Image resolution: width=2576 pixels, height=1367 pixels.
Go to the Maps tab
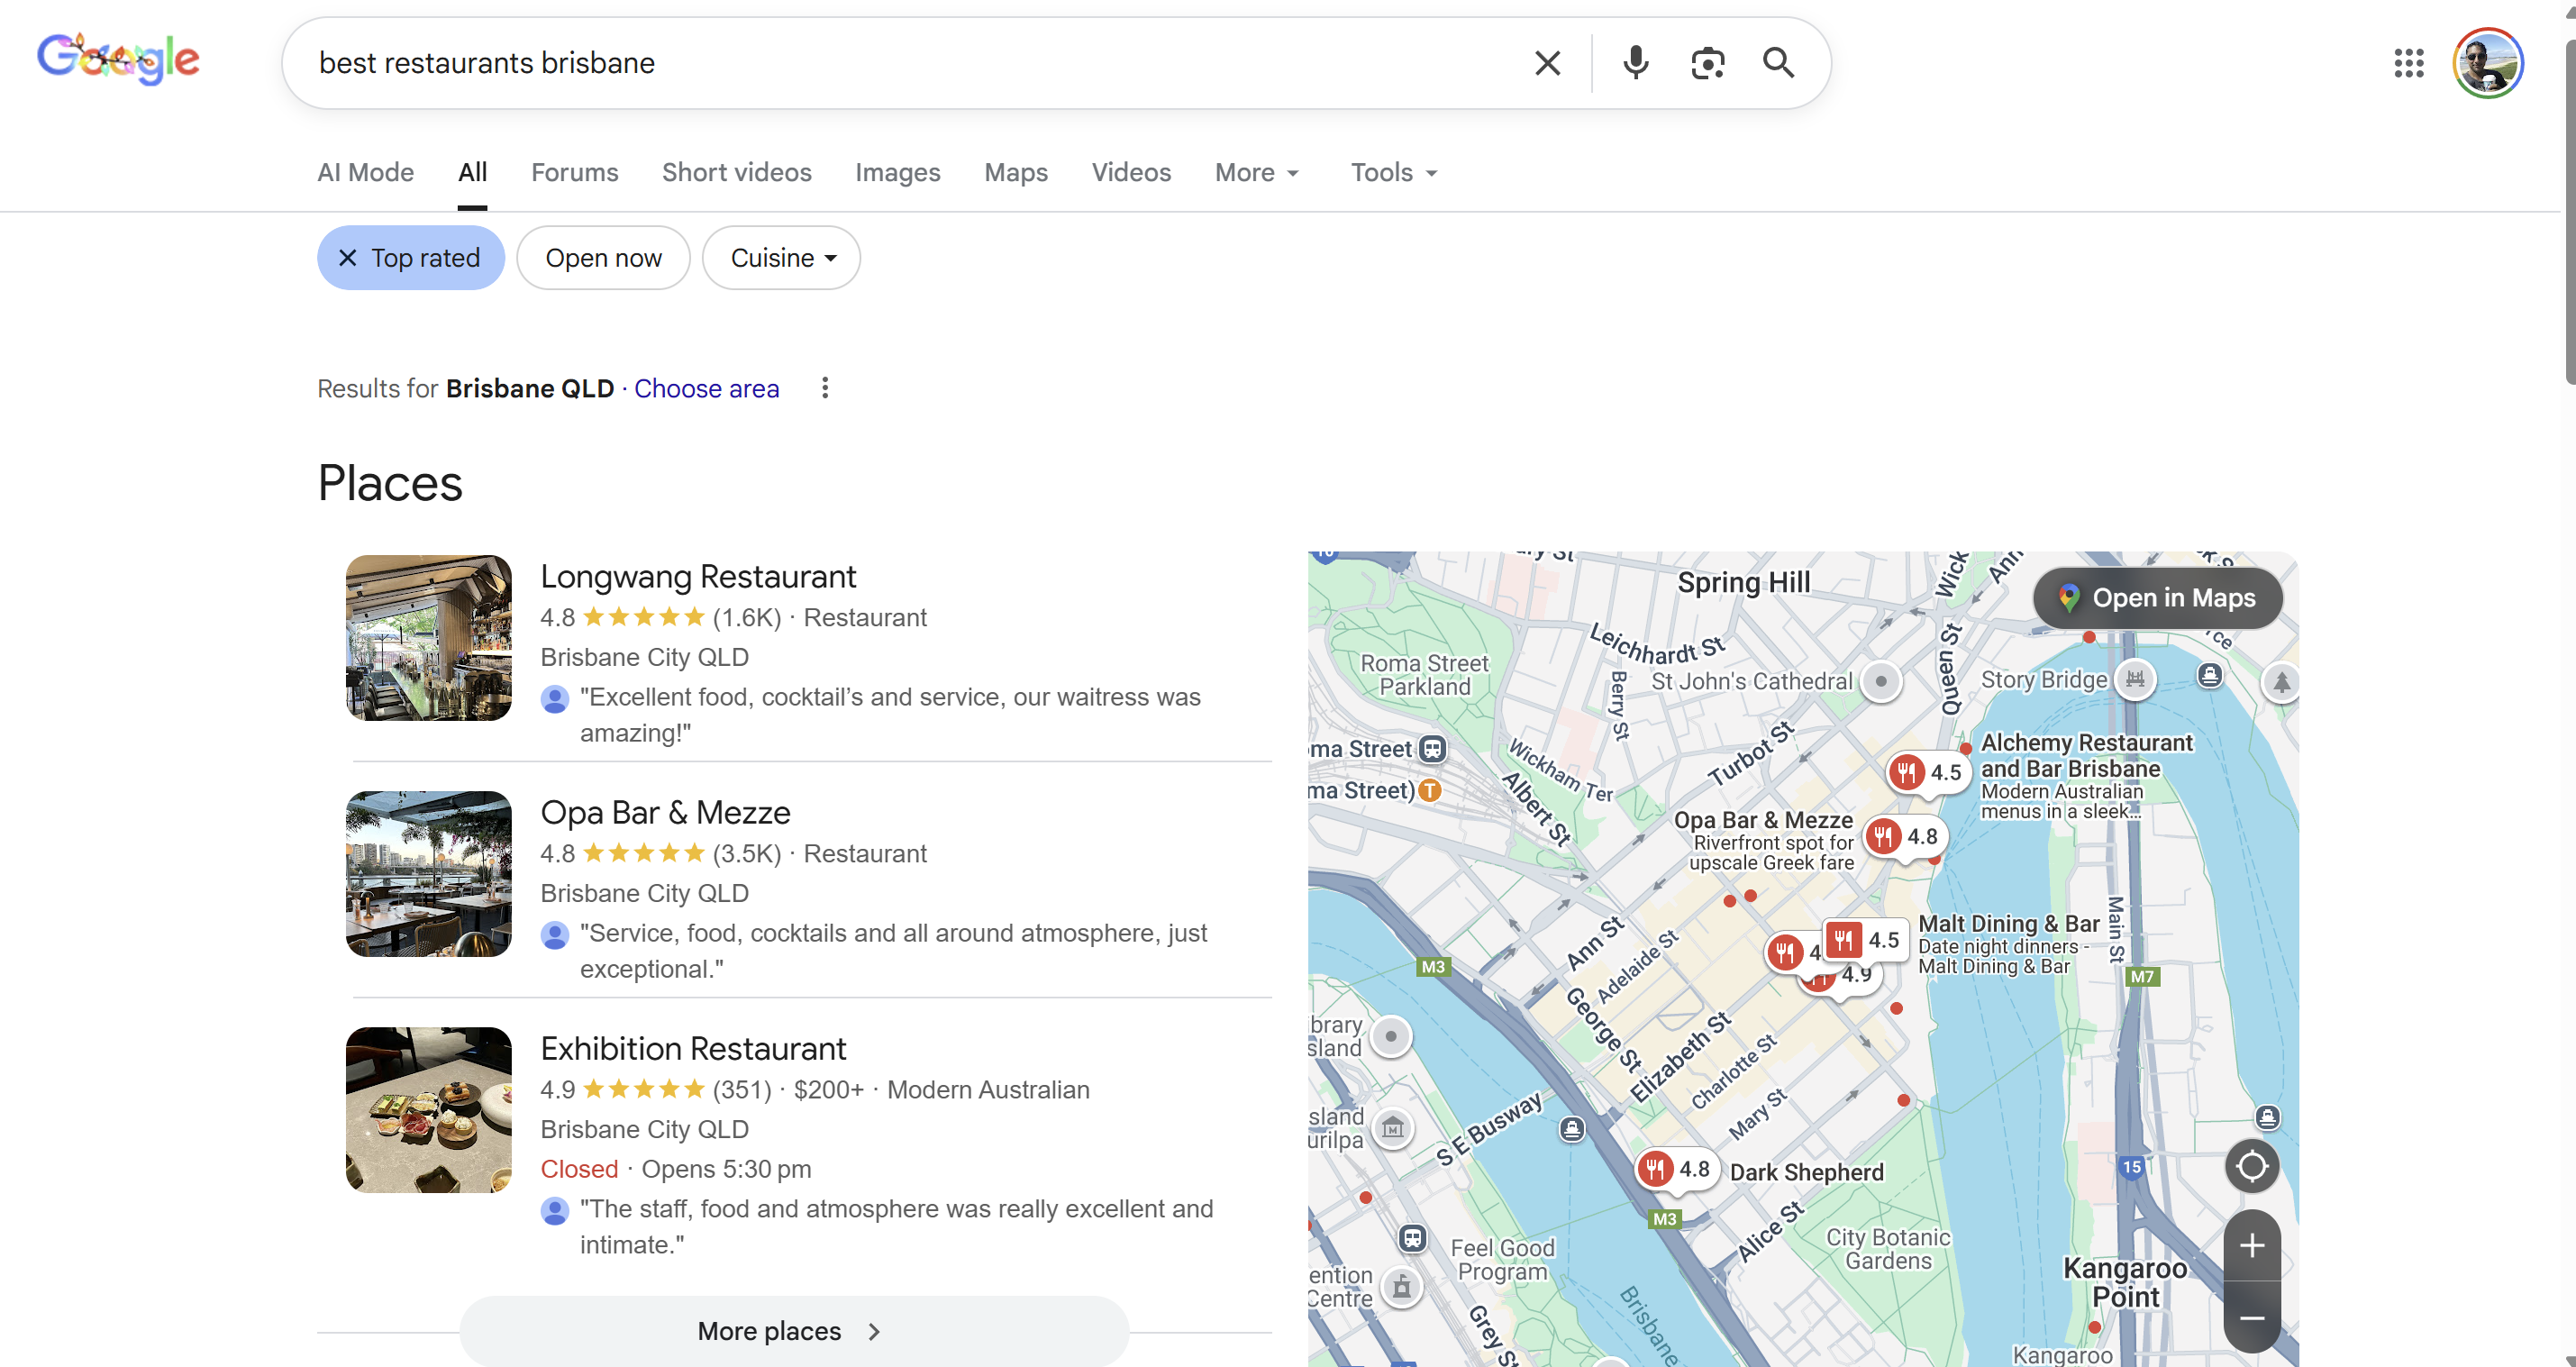[x=1015, y=172]
